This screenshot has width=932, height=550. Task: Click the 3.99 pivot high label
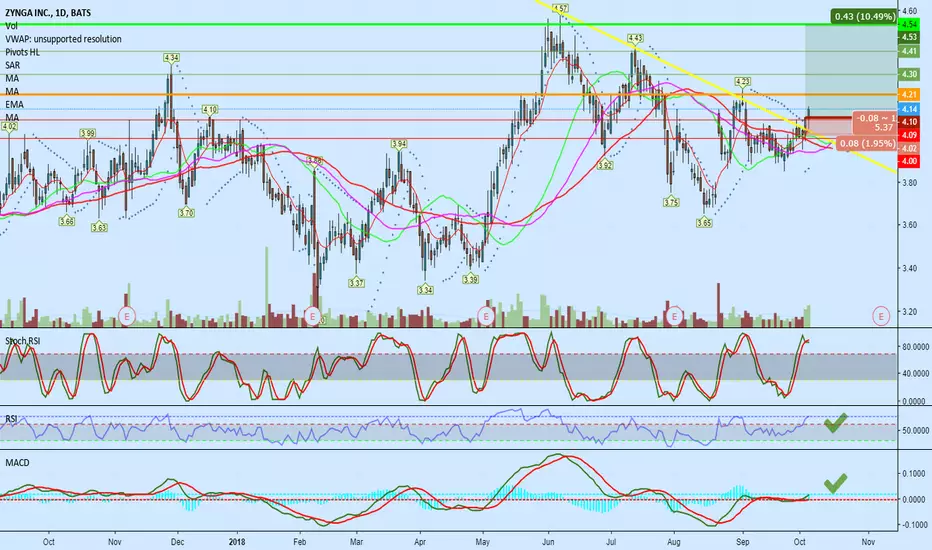87,133
